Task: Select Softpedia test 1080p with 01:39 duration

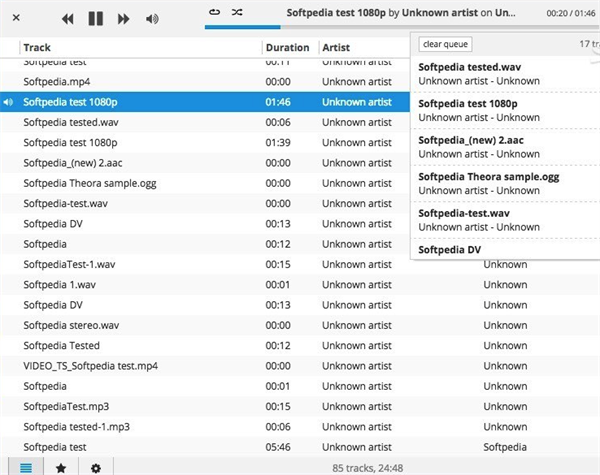Action: (205, 142)
